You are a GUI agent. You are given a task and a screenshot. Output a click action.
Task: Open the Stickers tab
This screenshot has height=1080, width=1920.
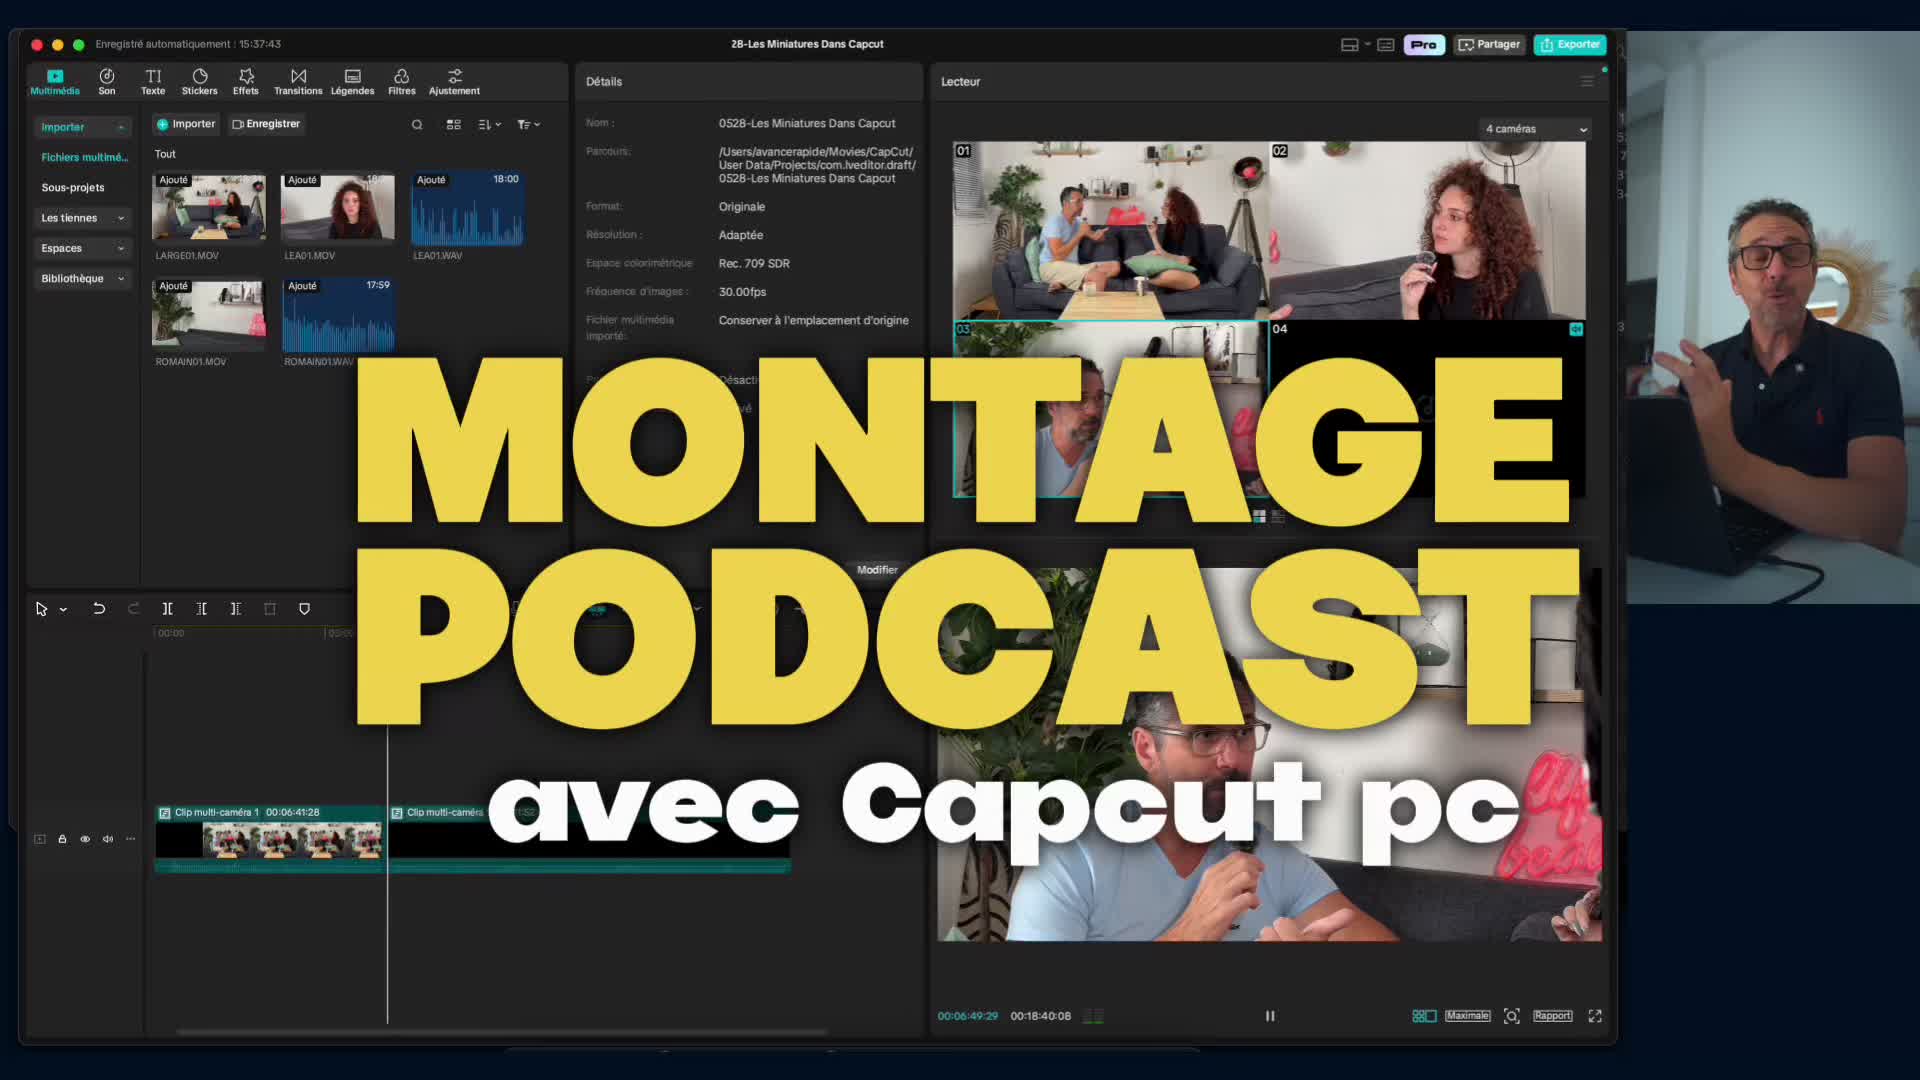[199, 82]
